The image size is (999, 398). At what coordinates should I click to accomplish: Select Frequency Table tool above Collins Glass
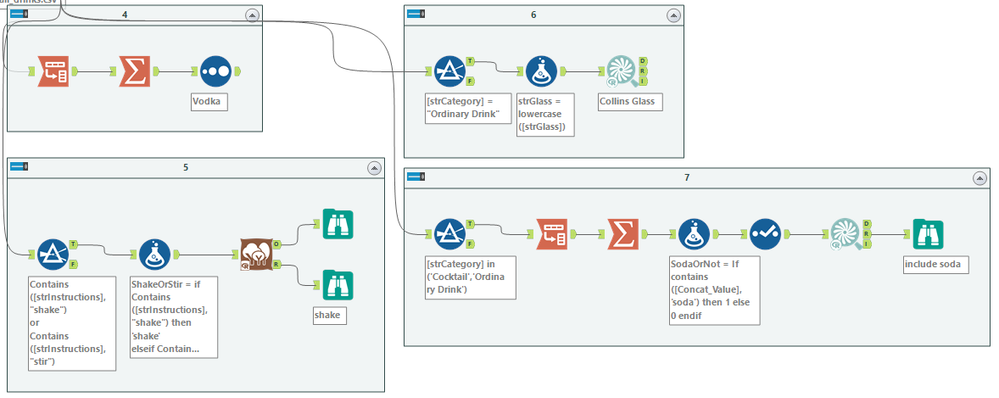pyautogui.click(x=621, y=71)
